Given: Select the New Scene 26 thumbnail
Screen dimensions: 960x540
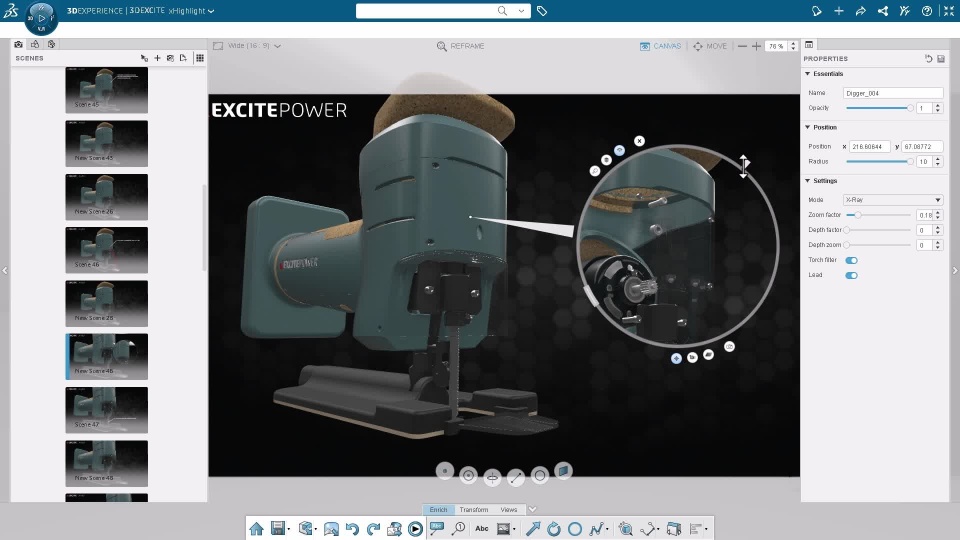Looking at the screenshot, I should (x=107, y=197).
